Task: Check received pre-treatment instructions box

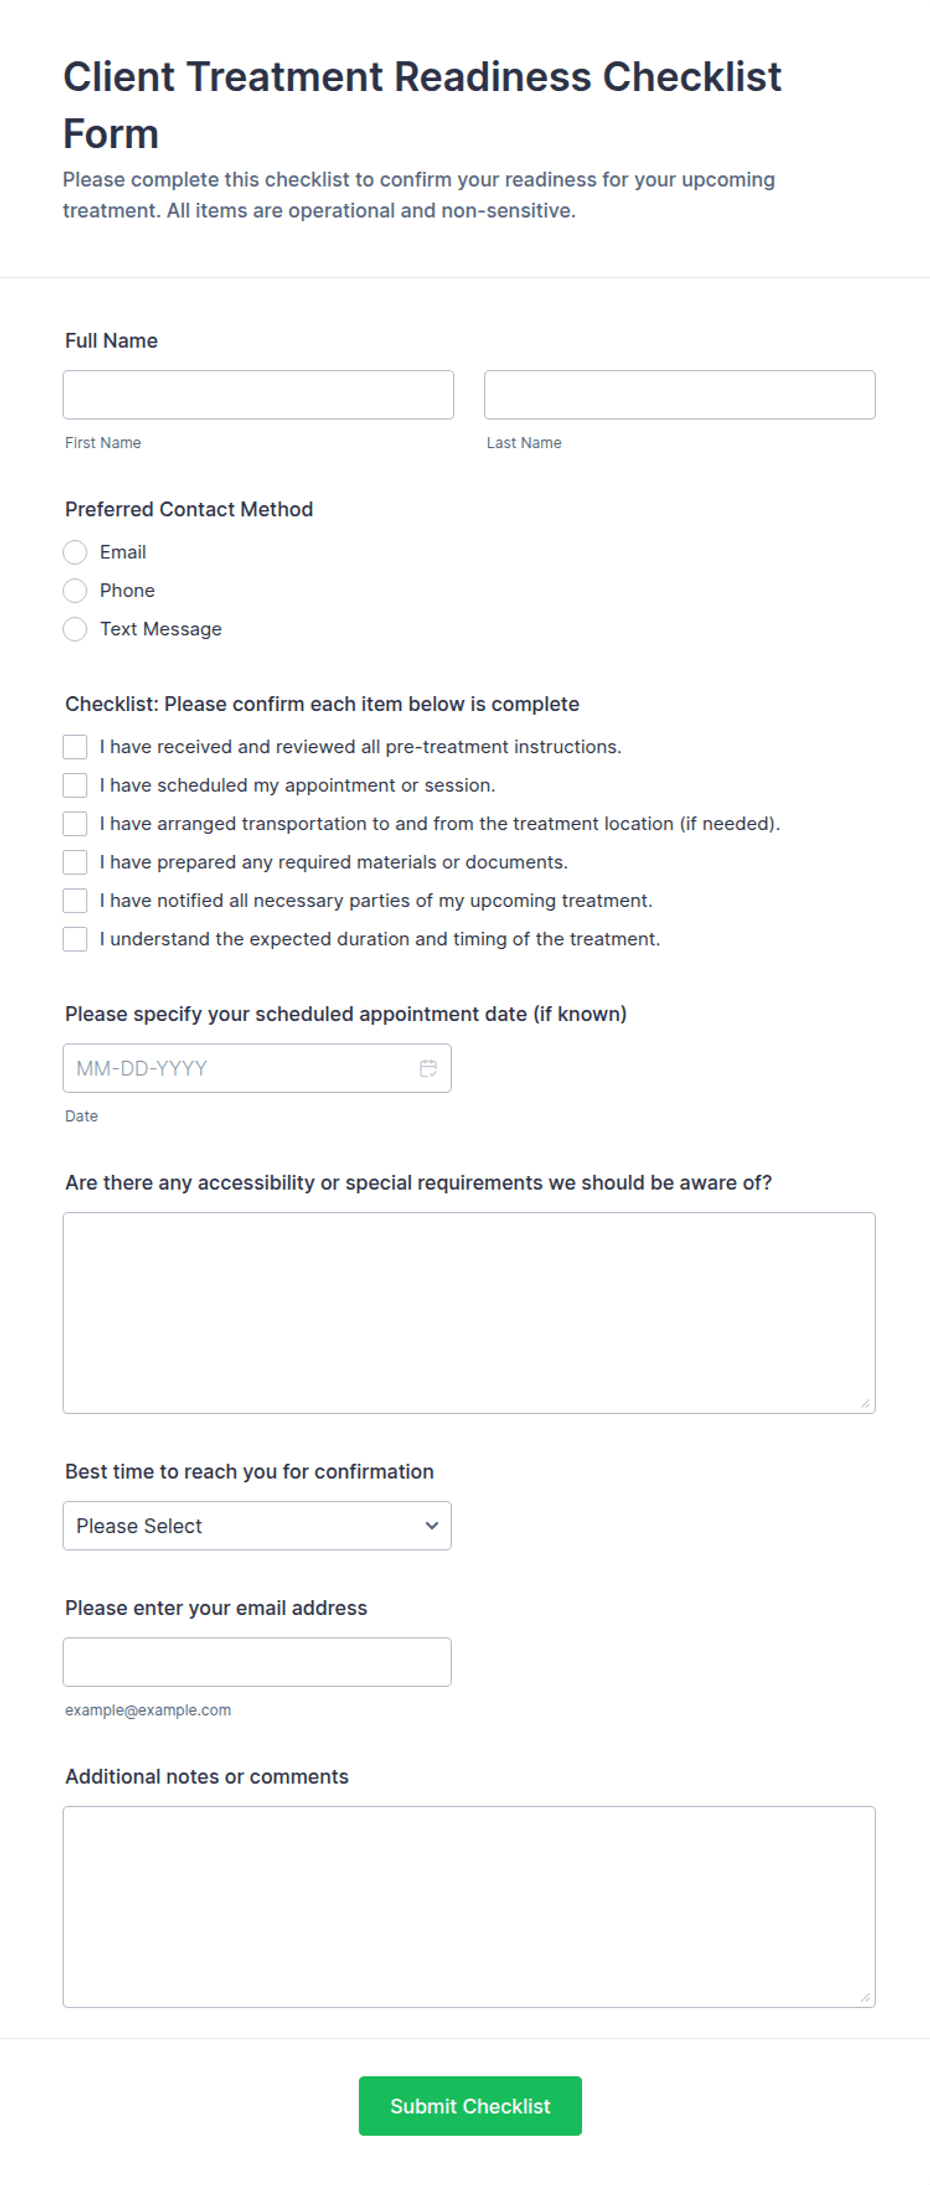Action: 75,747
